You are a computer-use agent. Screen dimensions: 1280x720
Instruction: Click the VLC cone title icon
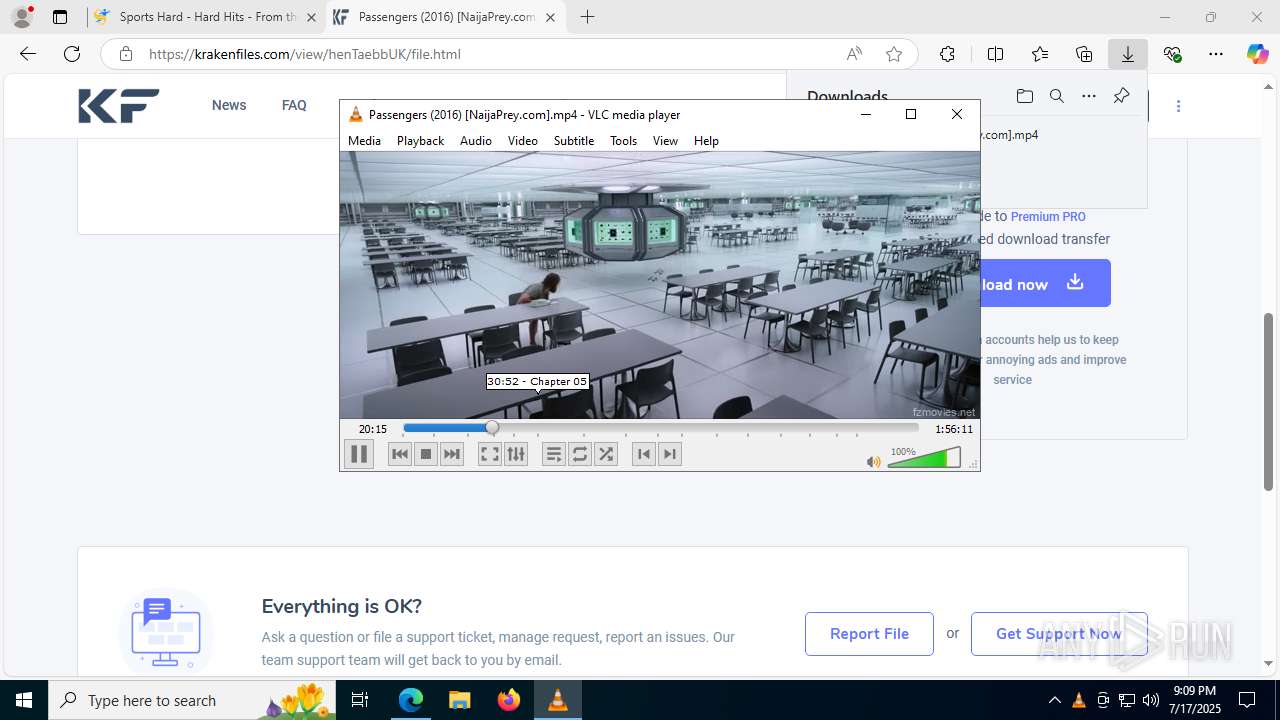click(356, 115)
